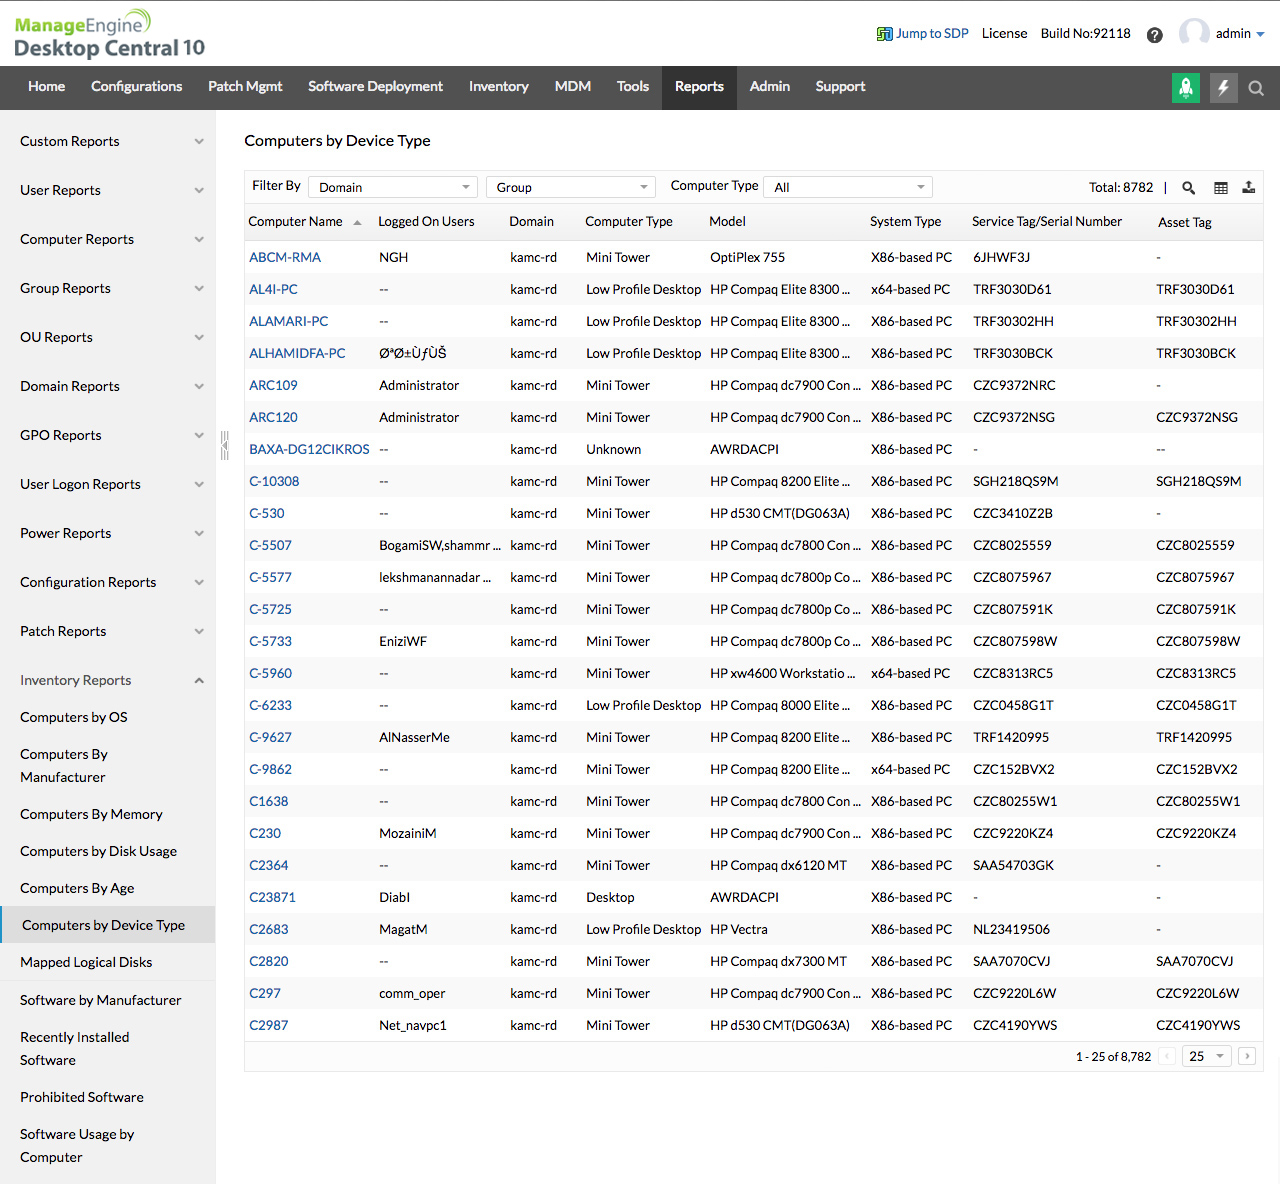Screen dimensions: 1280x1184
Task: Click the Build No:92118 text
Action: pyautogui.click(x=1086, y=34)
